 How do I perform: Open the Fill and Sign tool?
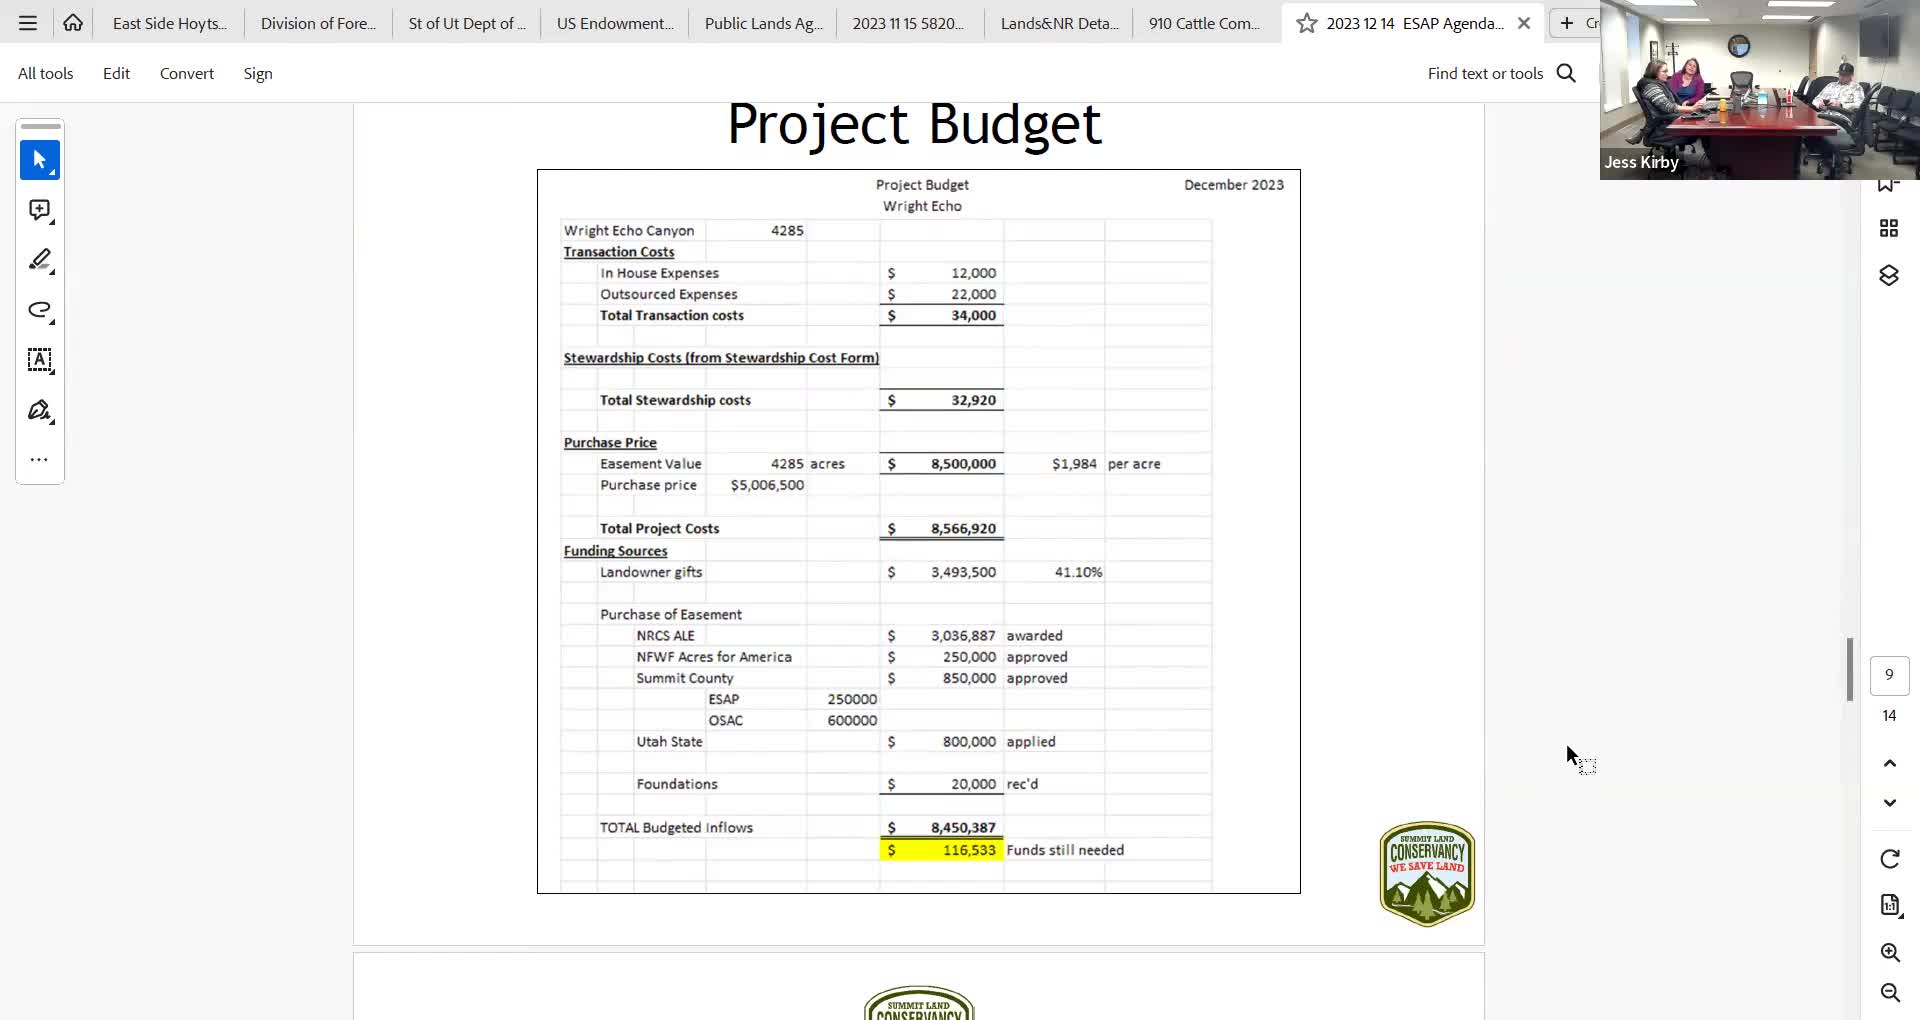40,410
